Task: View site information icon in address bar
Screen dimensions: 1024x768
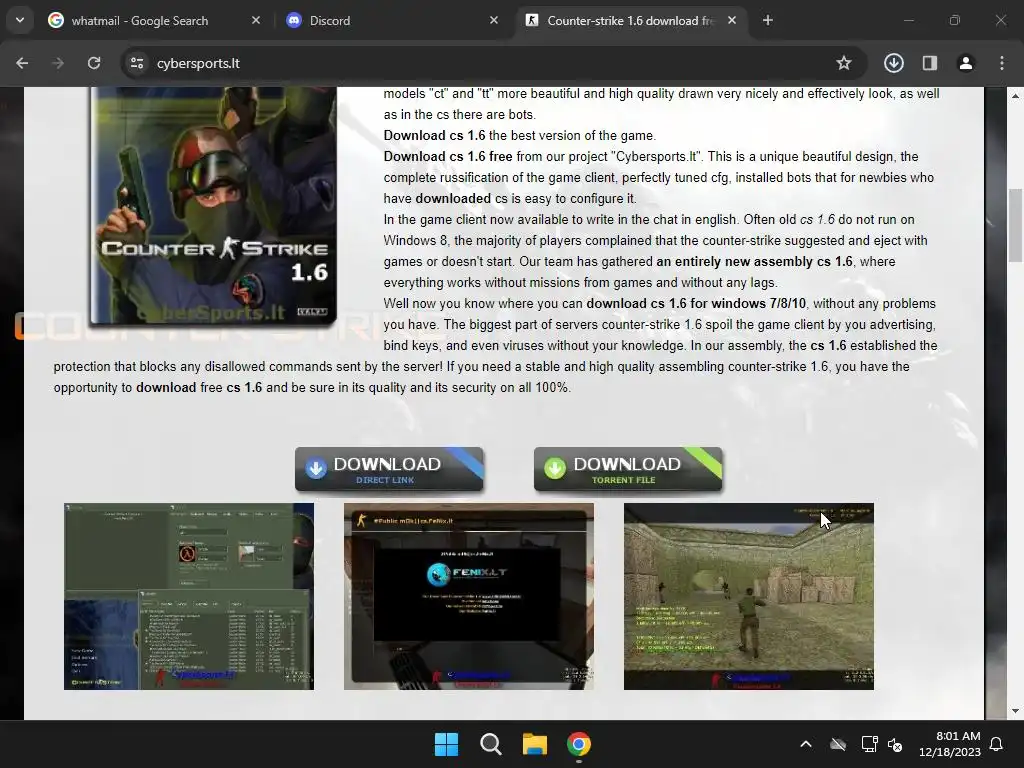Action: point(136,63)
